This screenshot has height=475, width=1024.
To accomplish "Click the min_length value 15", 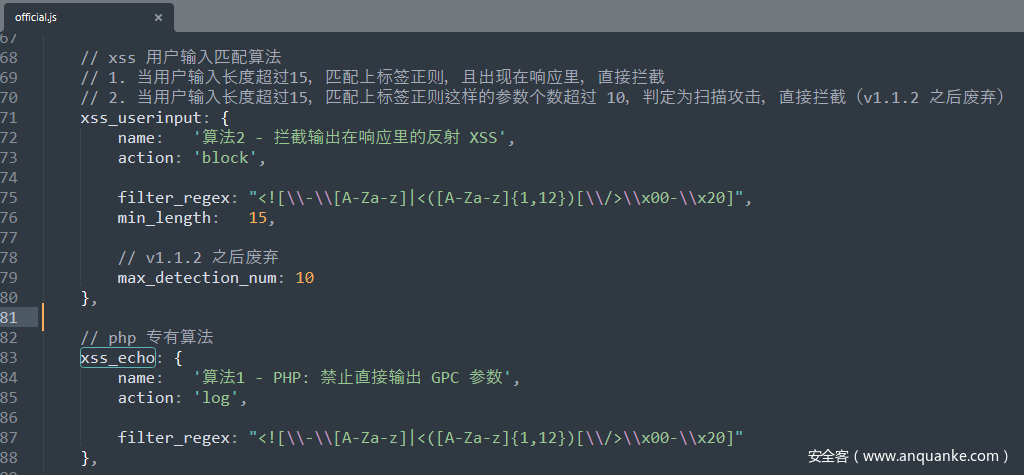I will [x=257, y=217].
